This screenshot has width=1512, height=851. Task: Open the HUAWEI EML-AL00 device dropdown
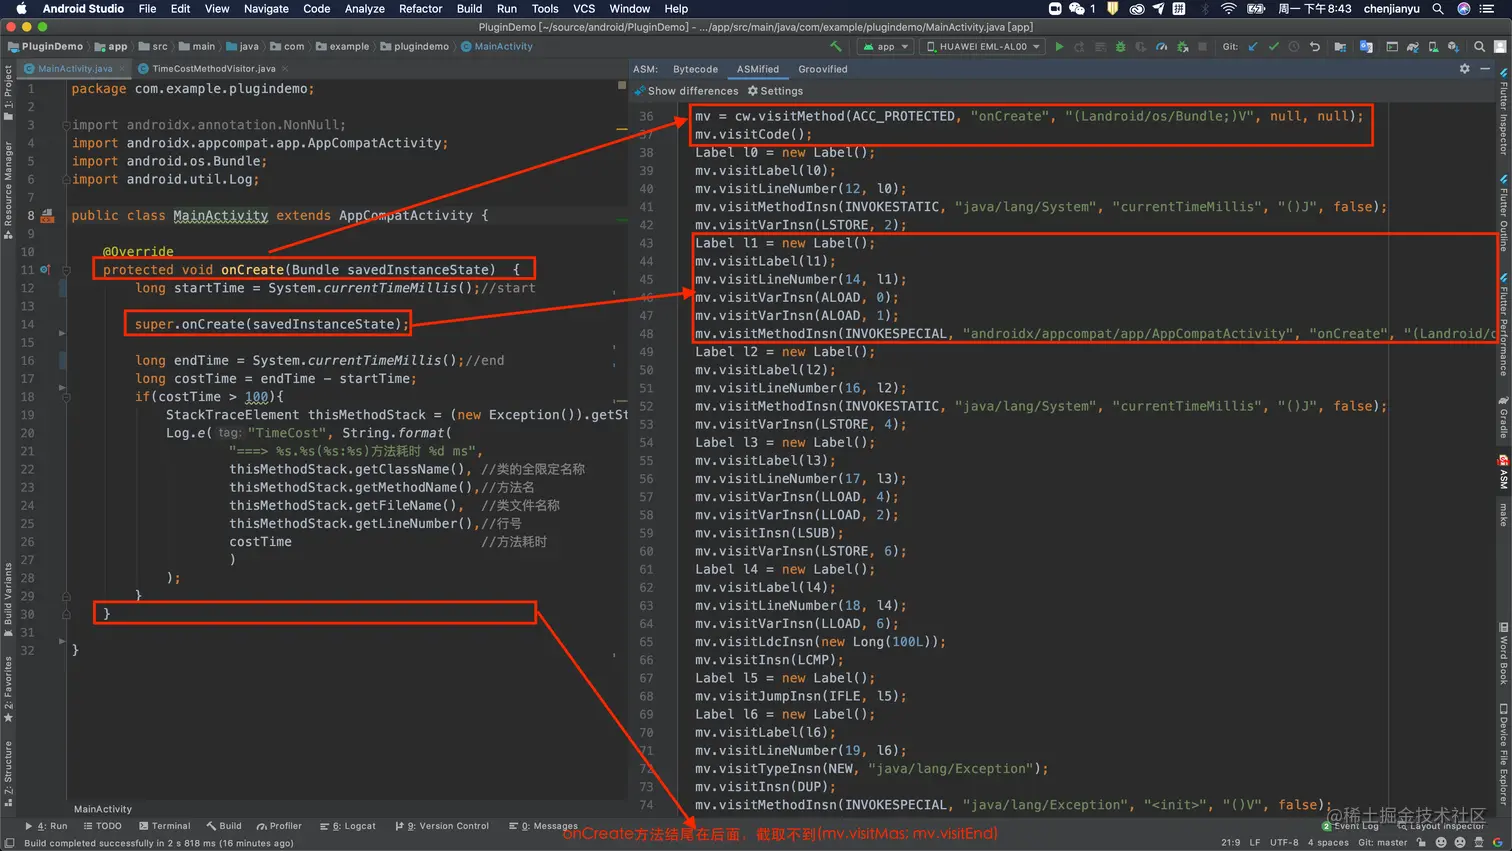981,46
